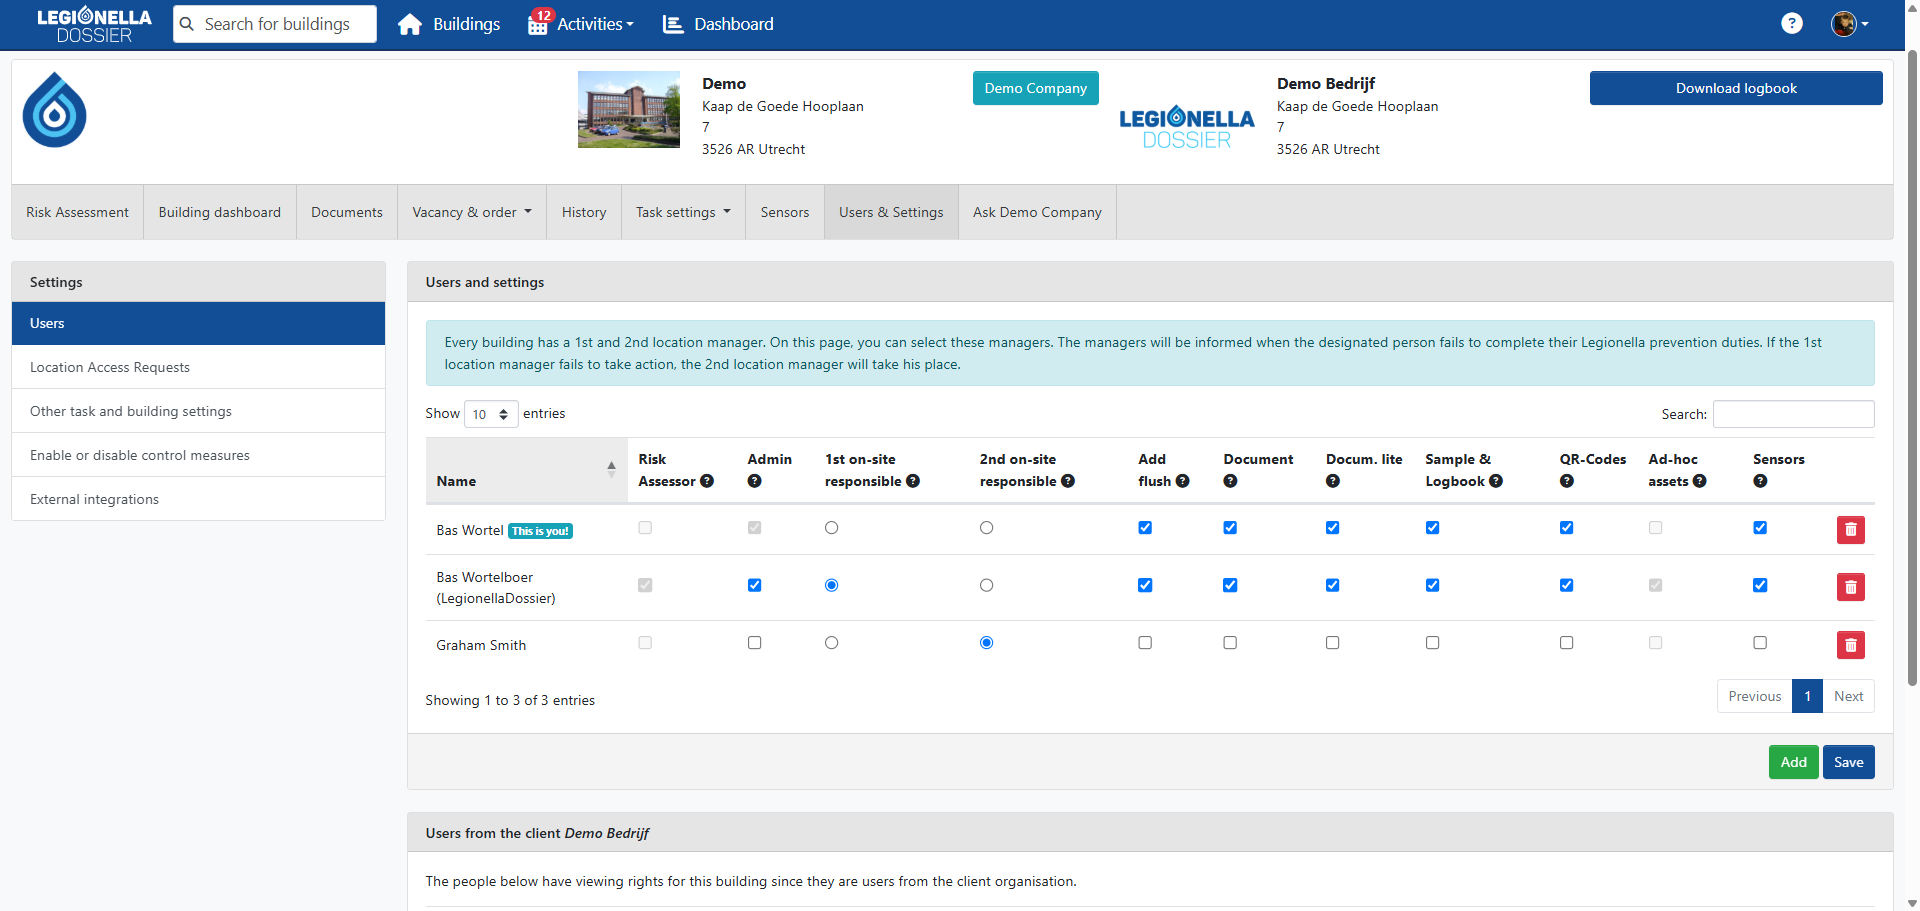Click the Download logbook button
Image resolution: width=1920 pixels, height=911 pixels.
[x=1735, y=88]
